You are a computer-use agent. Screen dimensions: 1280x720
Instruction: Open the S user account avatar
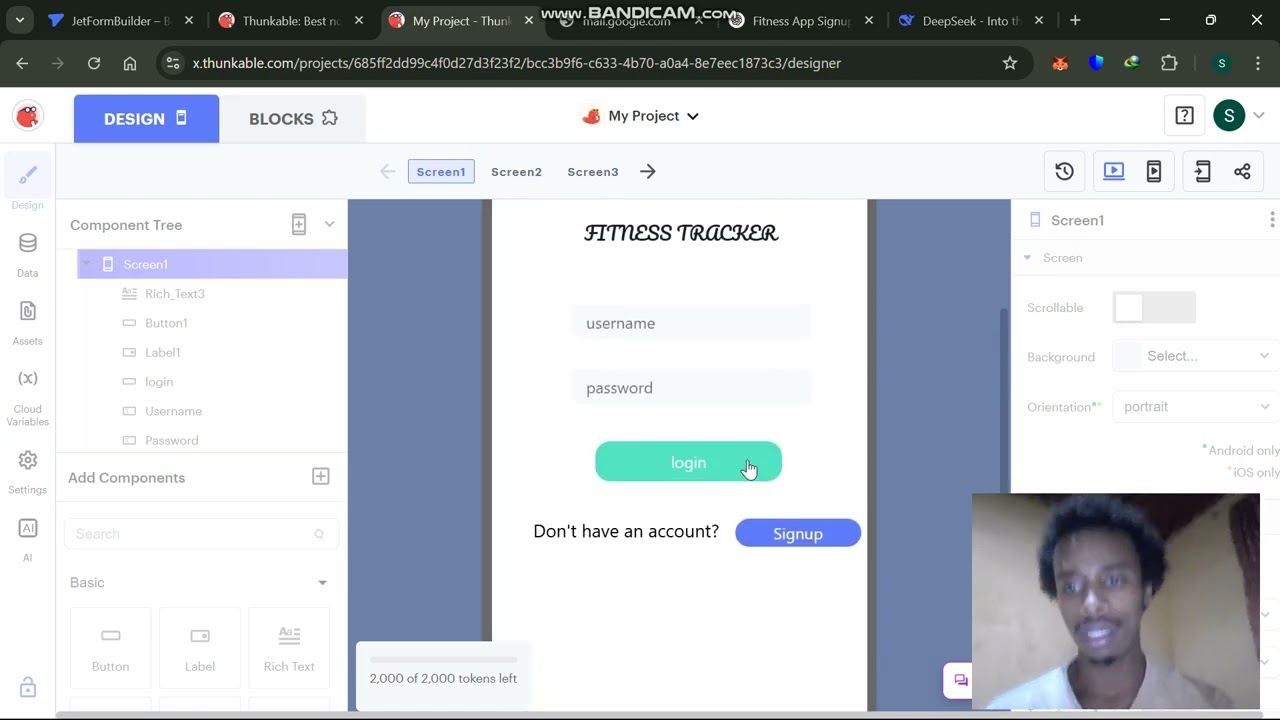click(1228, 116)
